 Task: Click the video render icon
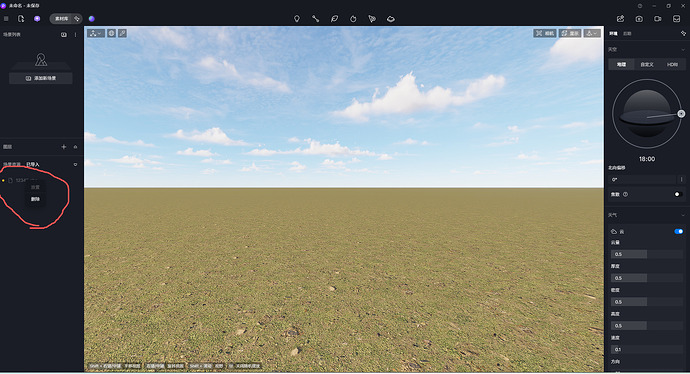(x=657, y=19)
